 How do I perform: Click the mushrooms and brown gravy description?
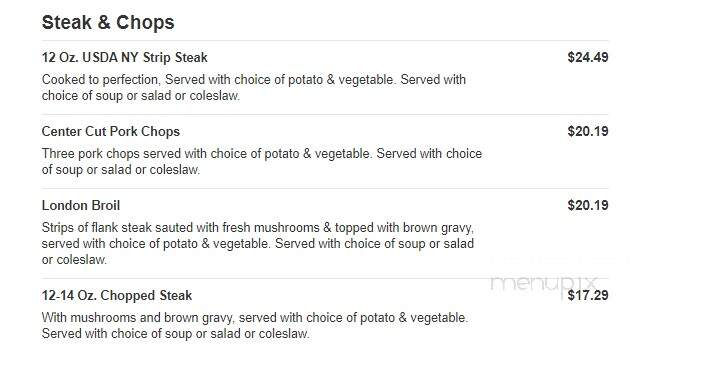(x=255, y=325)
